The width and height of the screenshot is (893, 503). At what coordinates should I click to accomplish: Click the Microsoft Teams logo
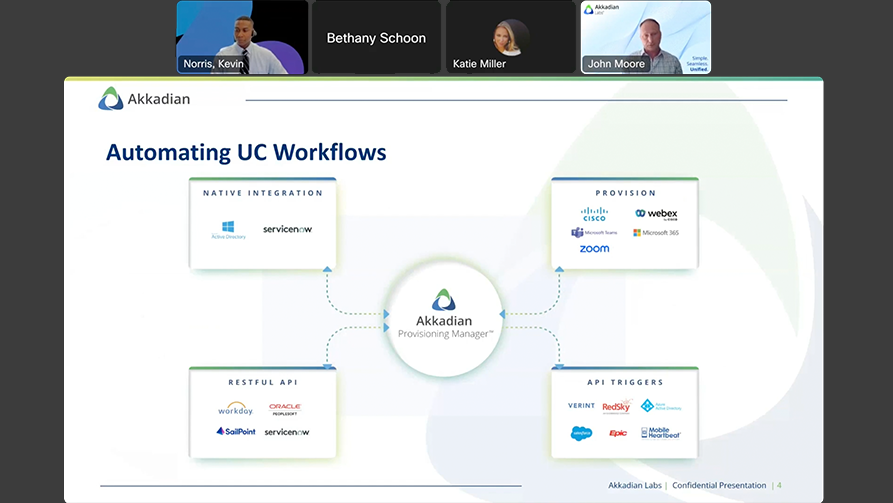(594, 232)
